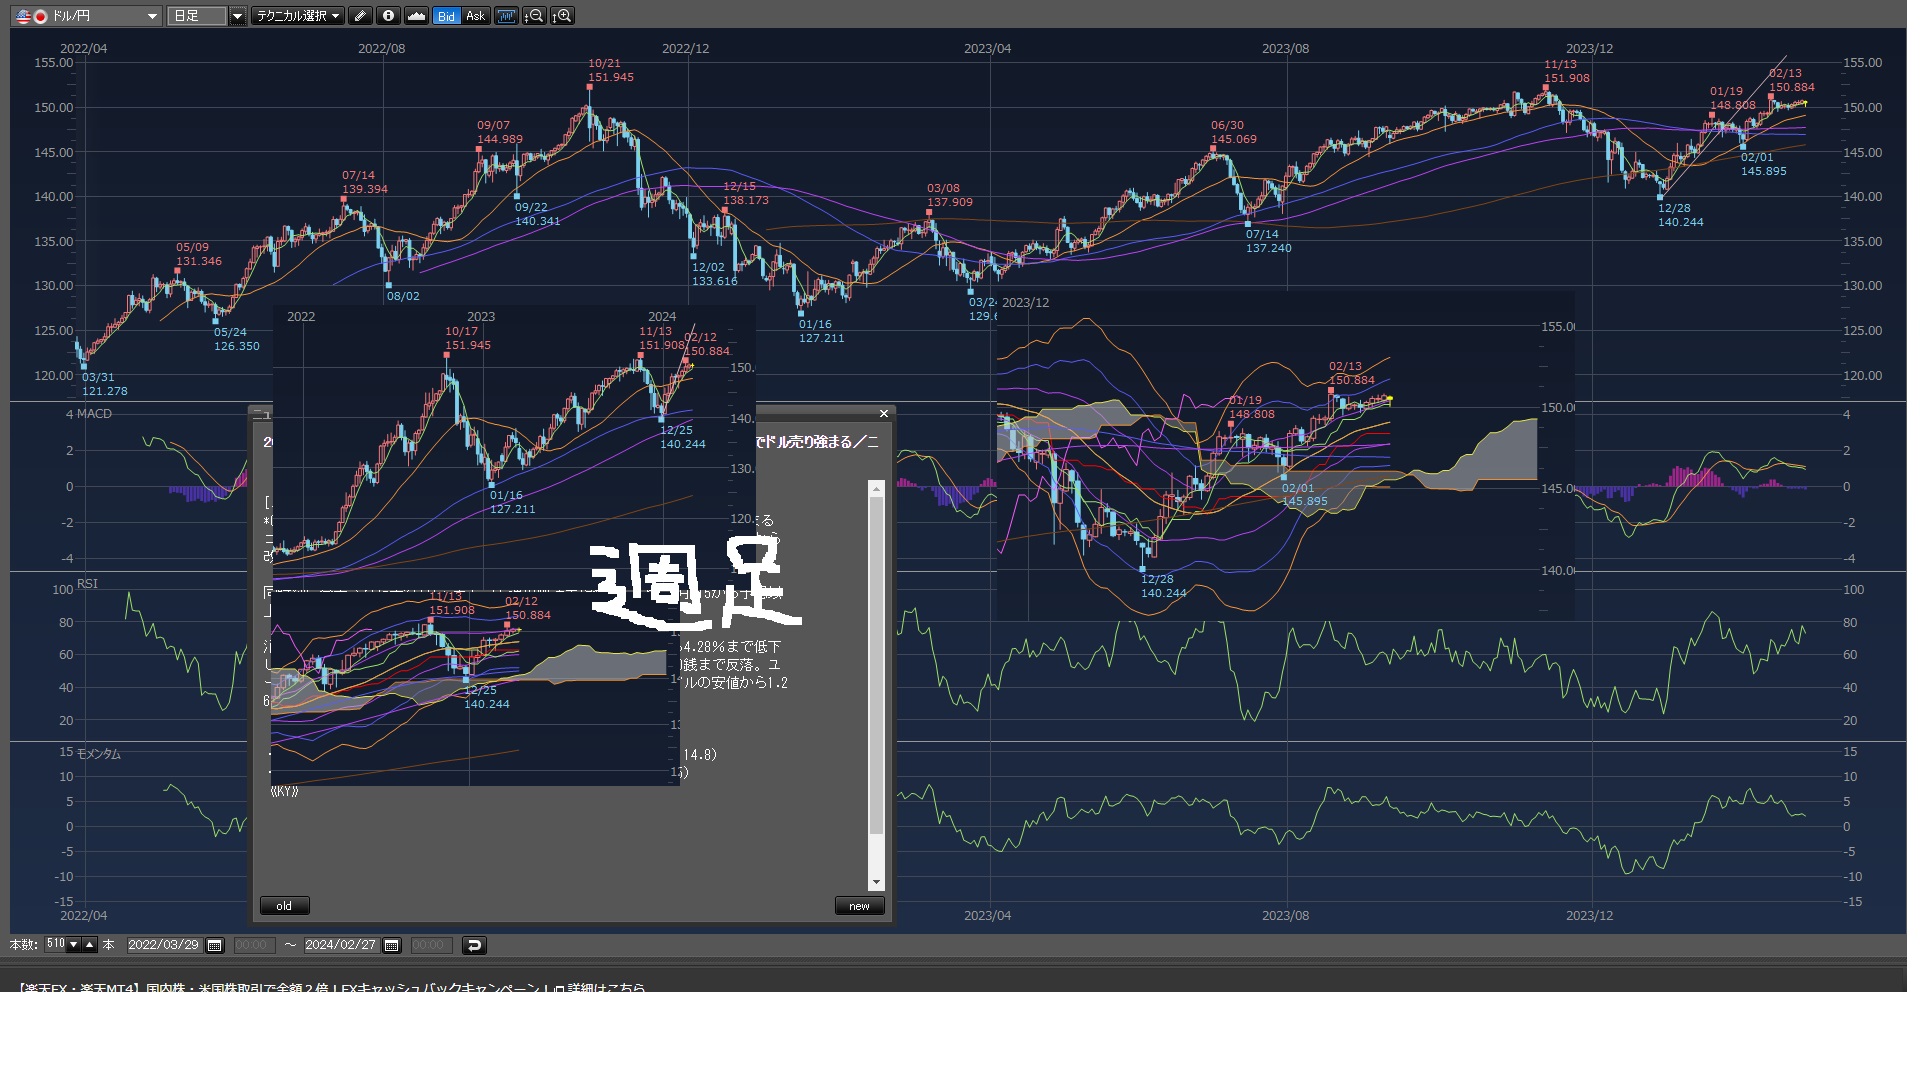Click the new button in news panel
This screenshot has height=1080, width=1920.
click(x=859, y=906)
